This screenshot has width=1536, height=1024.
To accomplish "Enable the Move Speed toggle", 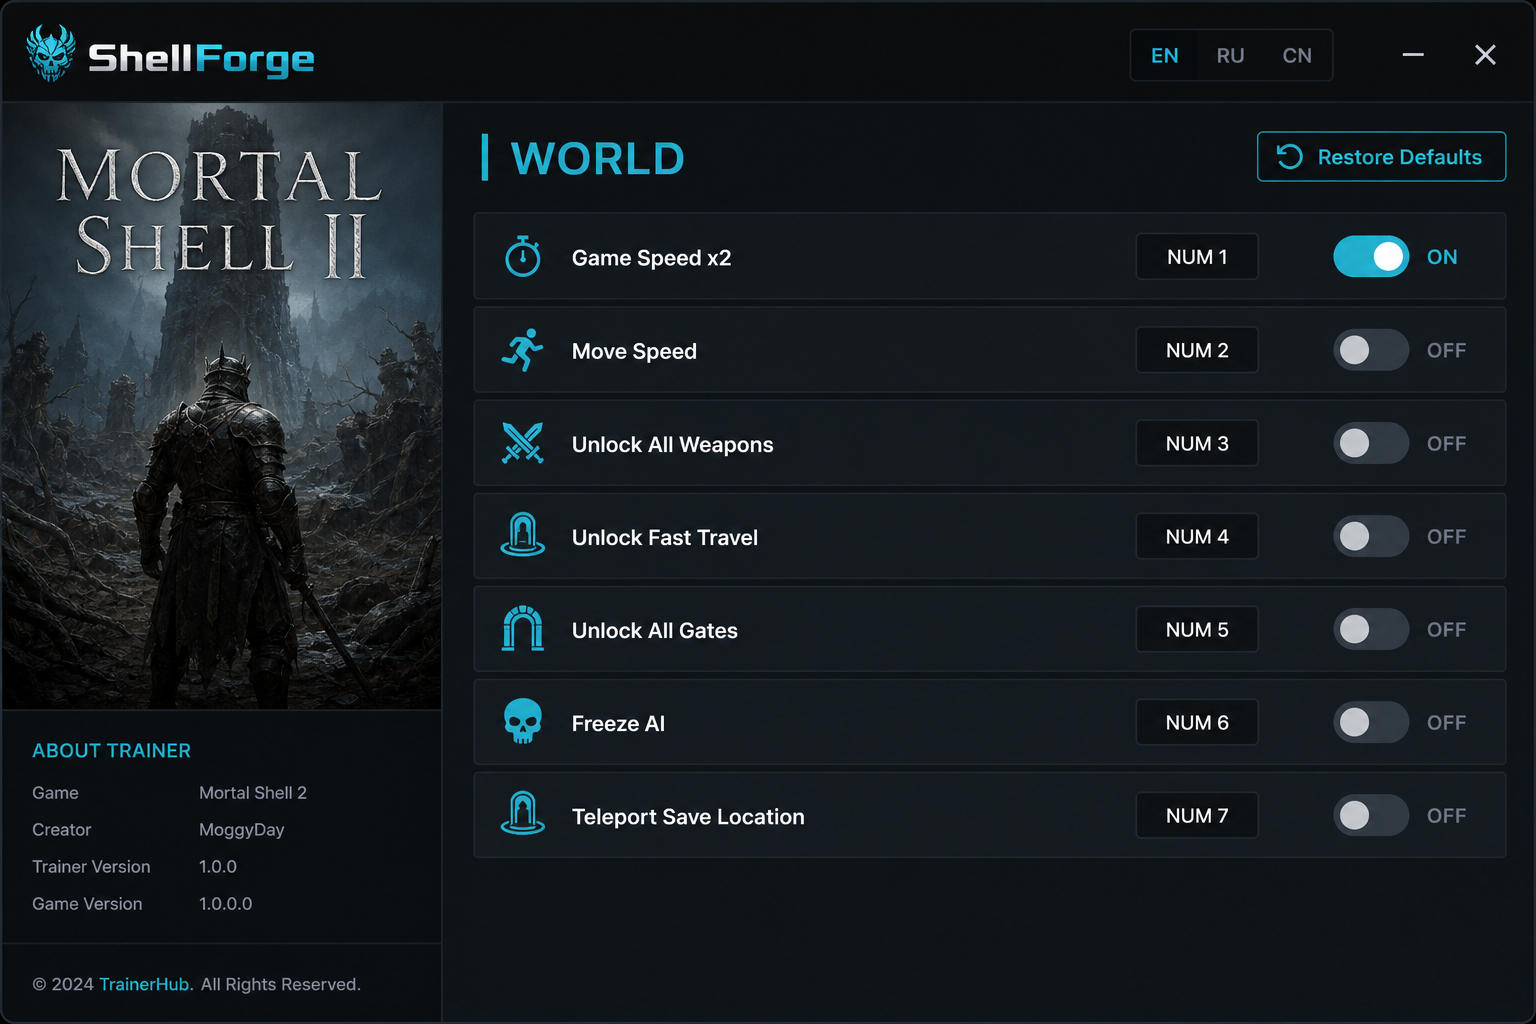I will (x=1371, y=350).
